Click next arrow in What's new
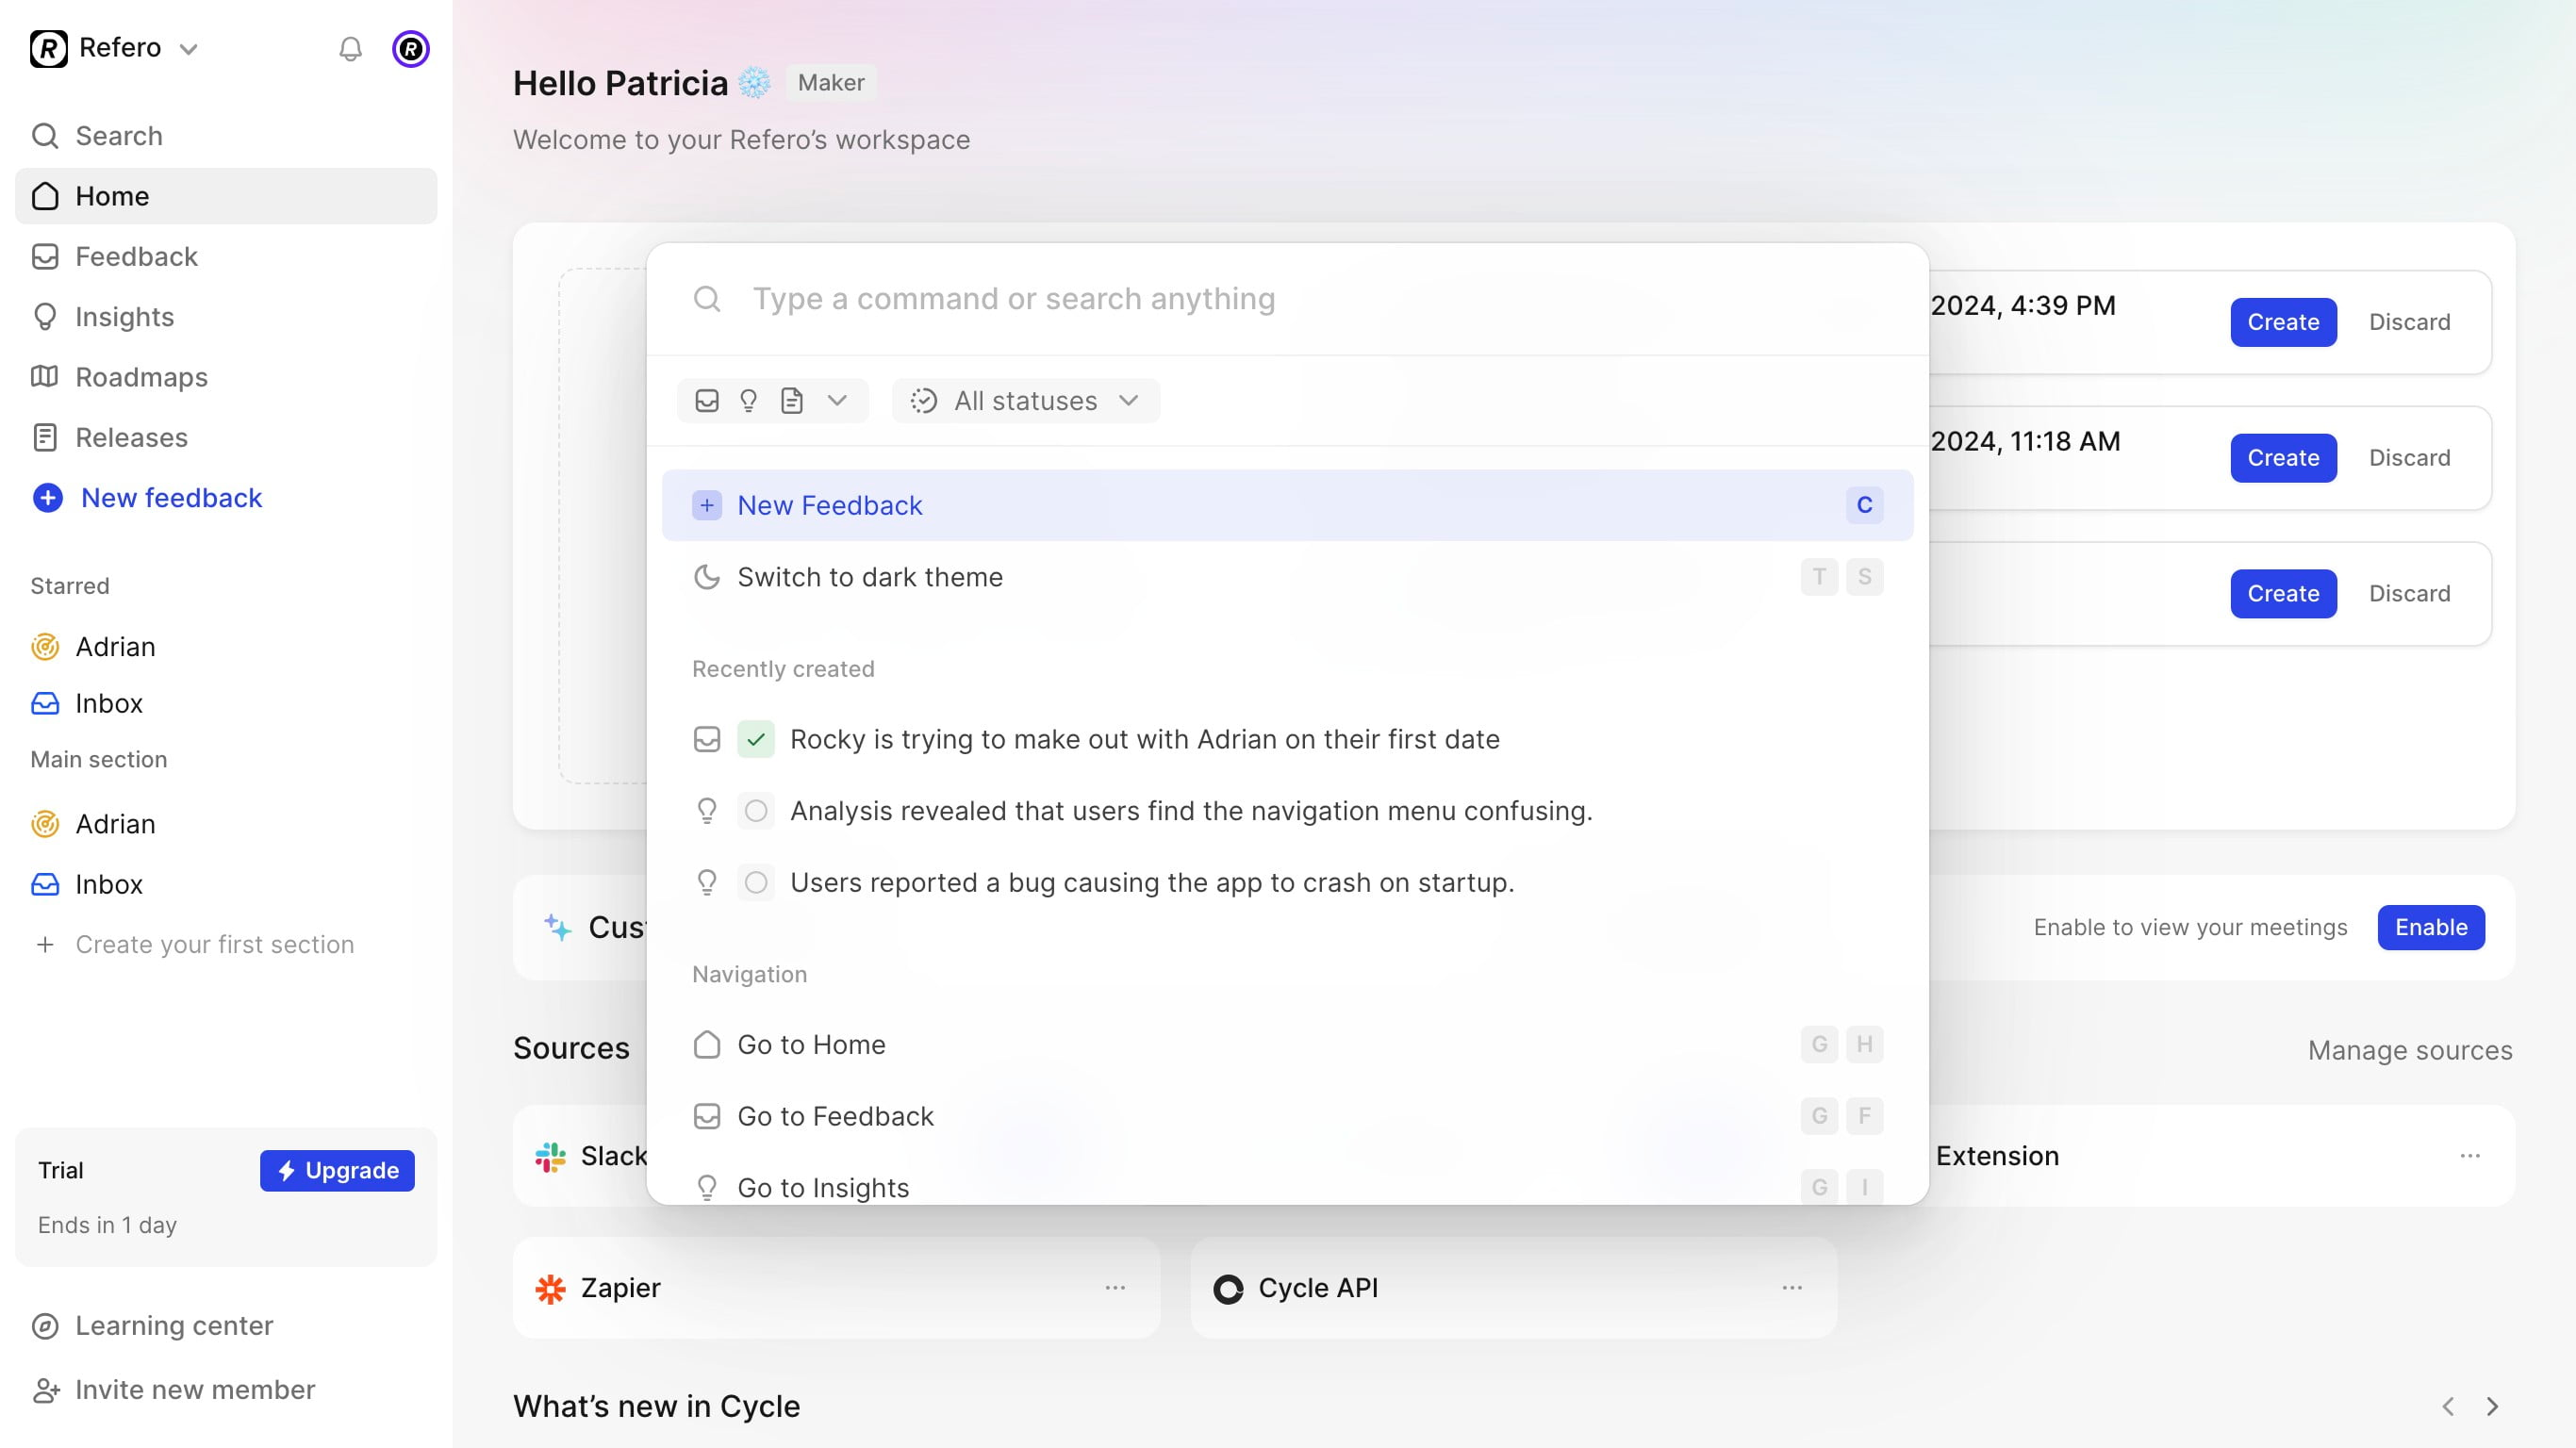The image size is (2576, 1448). point(2492,1406)
